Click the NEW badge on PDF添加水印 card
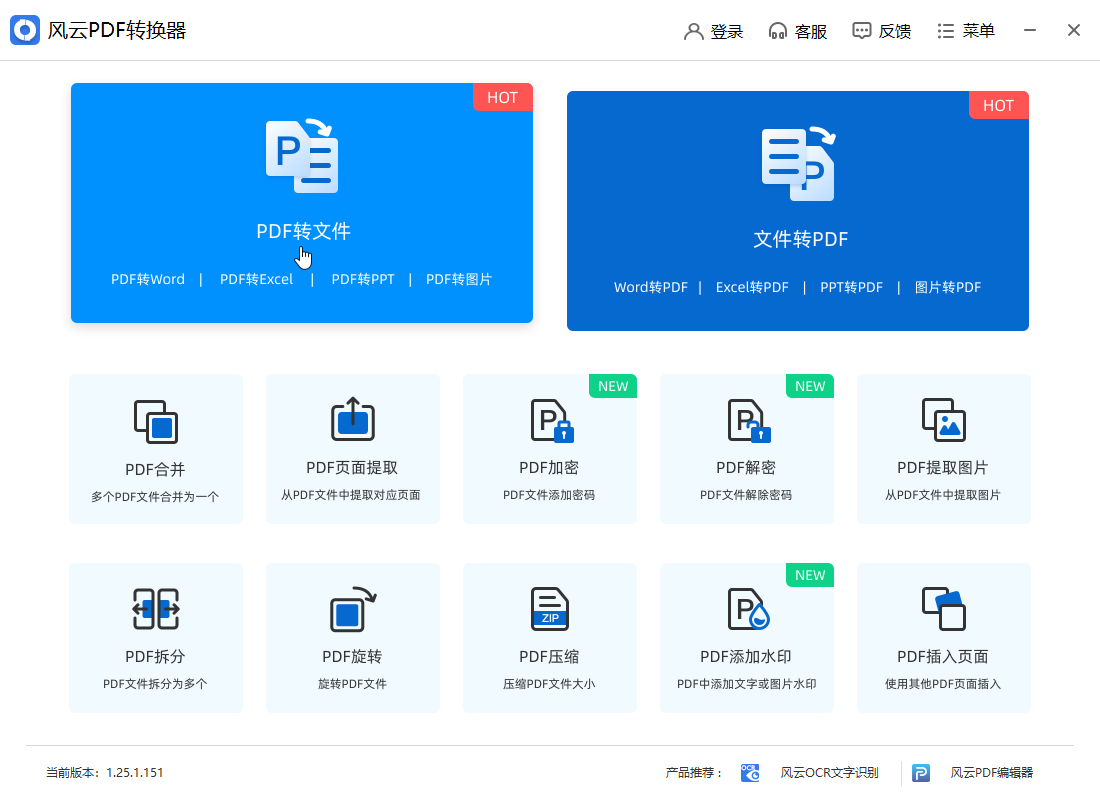 (x=810, y=575)
